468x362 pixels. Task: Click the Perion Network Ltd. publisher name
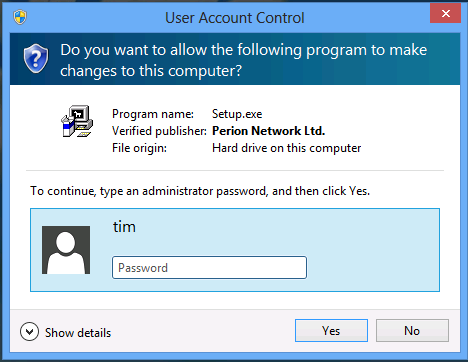point(269,131)
